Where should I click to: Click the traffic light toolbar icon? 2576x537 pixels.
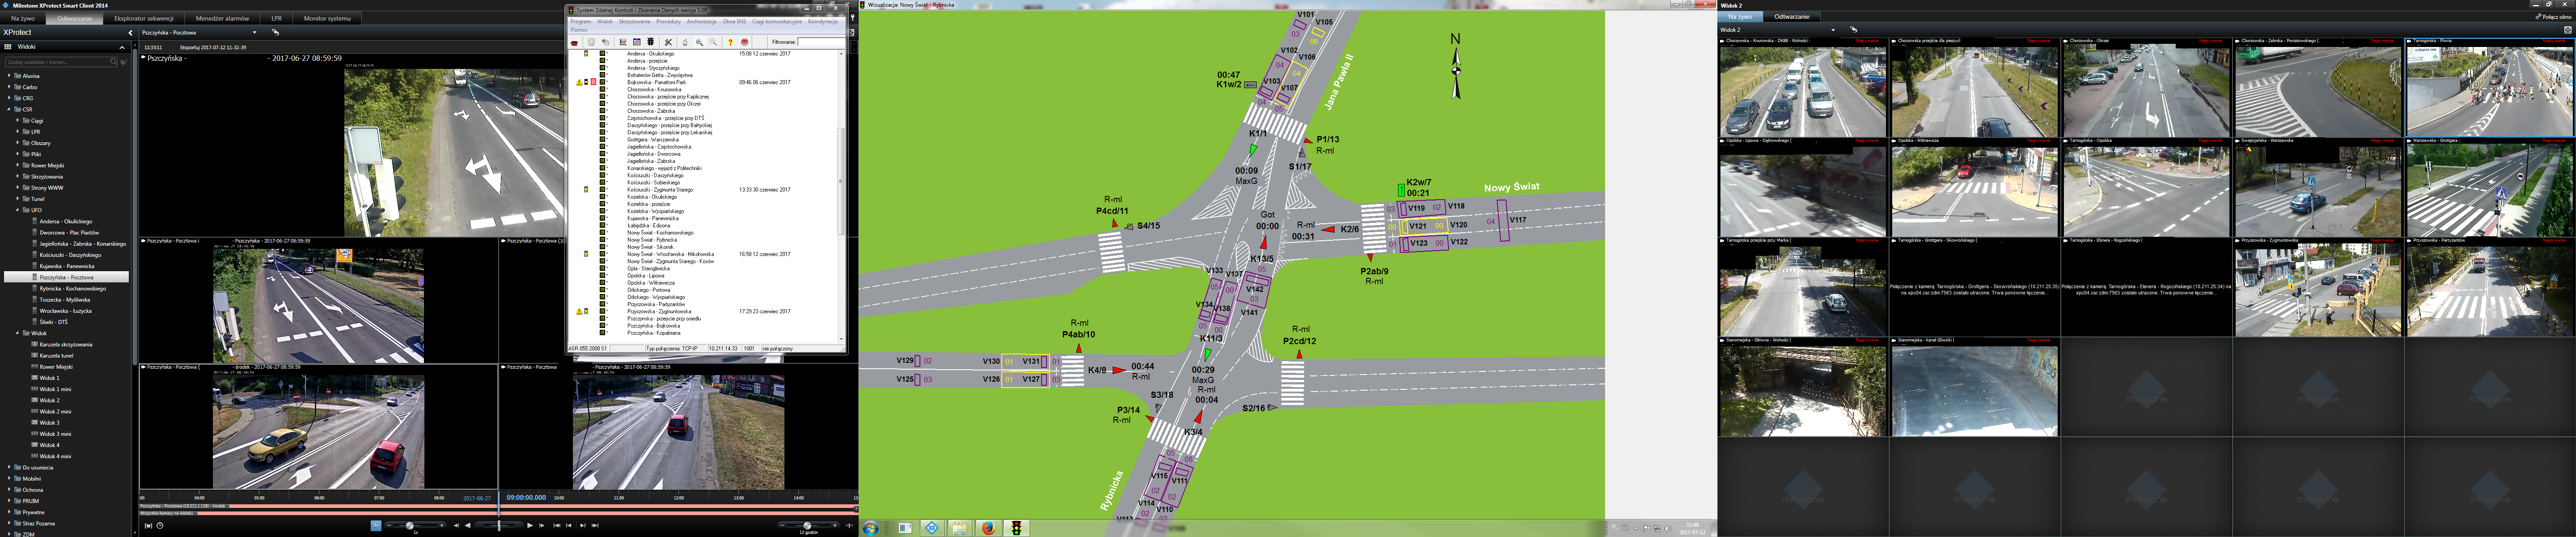(x=651, y=42)
